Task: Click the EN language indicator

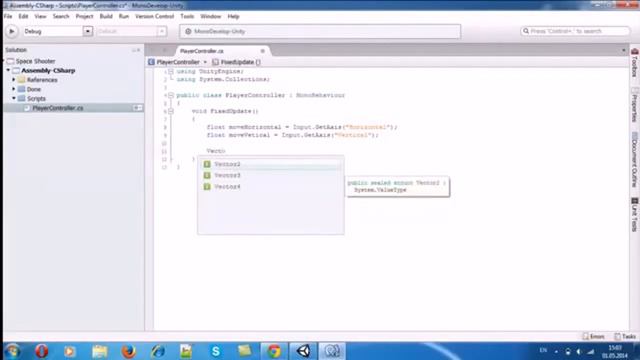Action: tap(543, 350)
